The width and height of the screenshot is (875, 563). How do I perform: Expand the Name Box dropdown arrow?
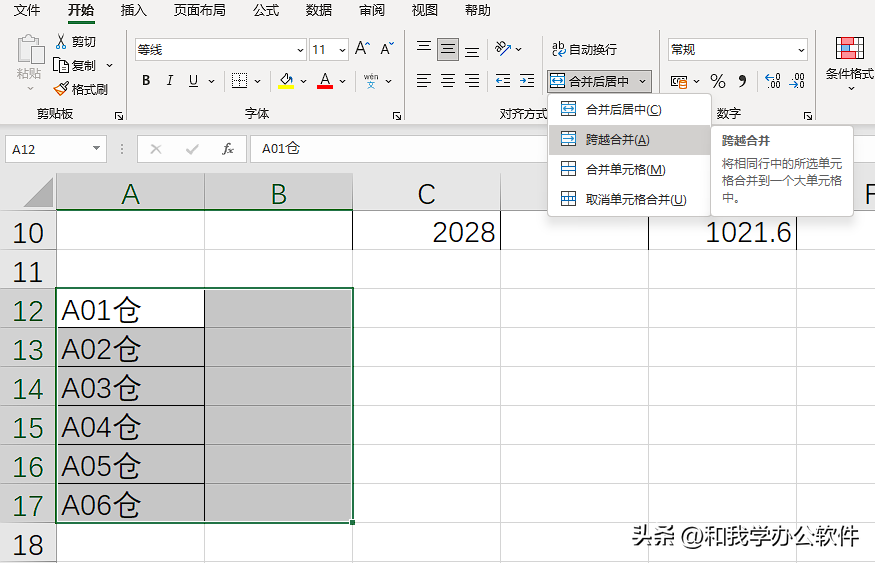97,148
